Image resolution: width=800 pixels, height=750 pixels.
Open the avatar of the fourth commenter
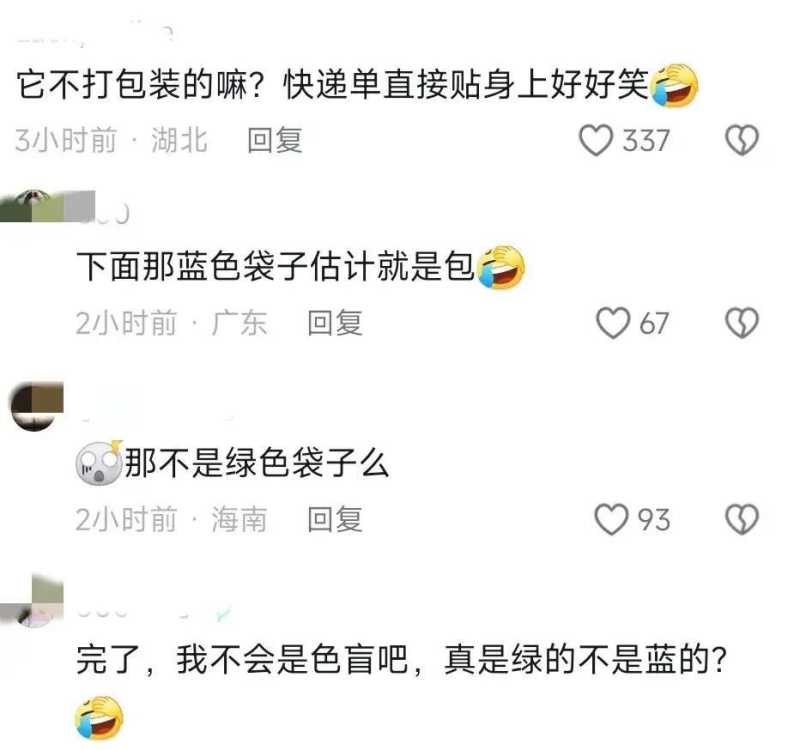(x=32, y=601)
